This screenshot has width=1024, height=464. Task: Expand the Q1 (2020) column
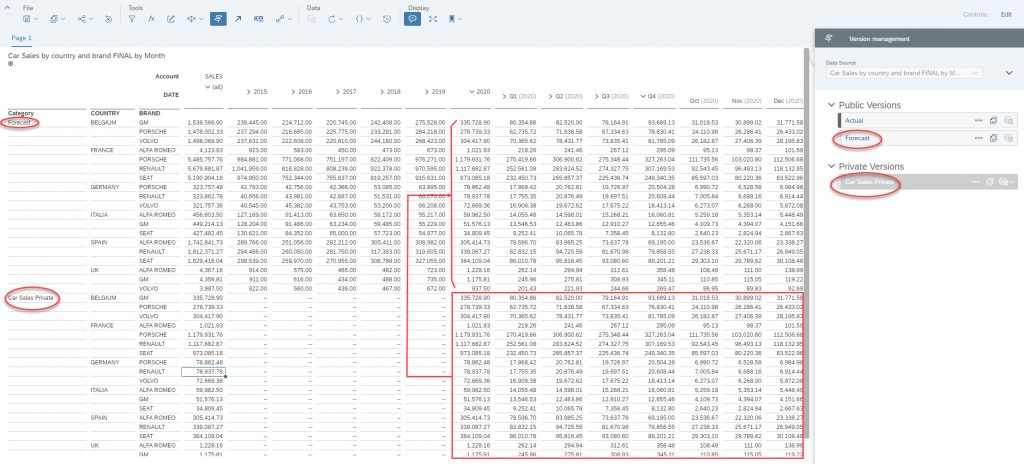503,97
